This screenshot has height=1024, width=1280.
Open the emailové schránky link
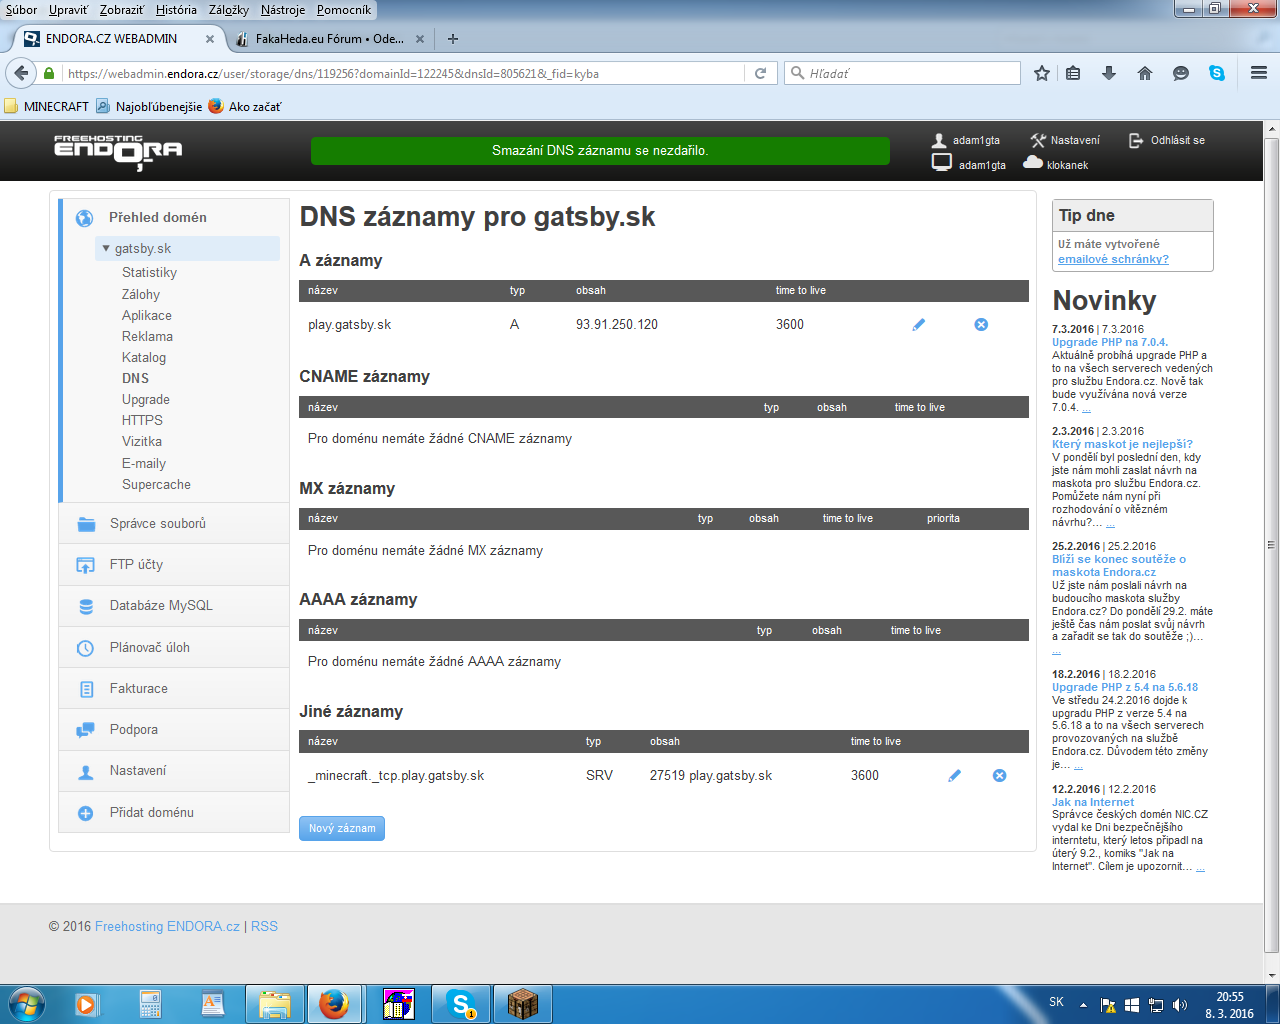click(1113, 259)
